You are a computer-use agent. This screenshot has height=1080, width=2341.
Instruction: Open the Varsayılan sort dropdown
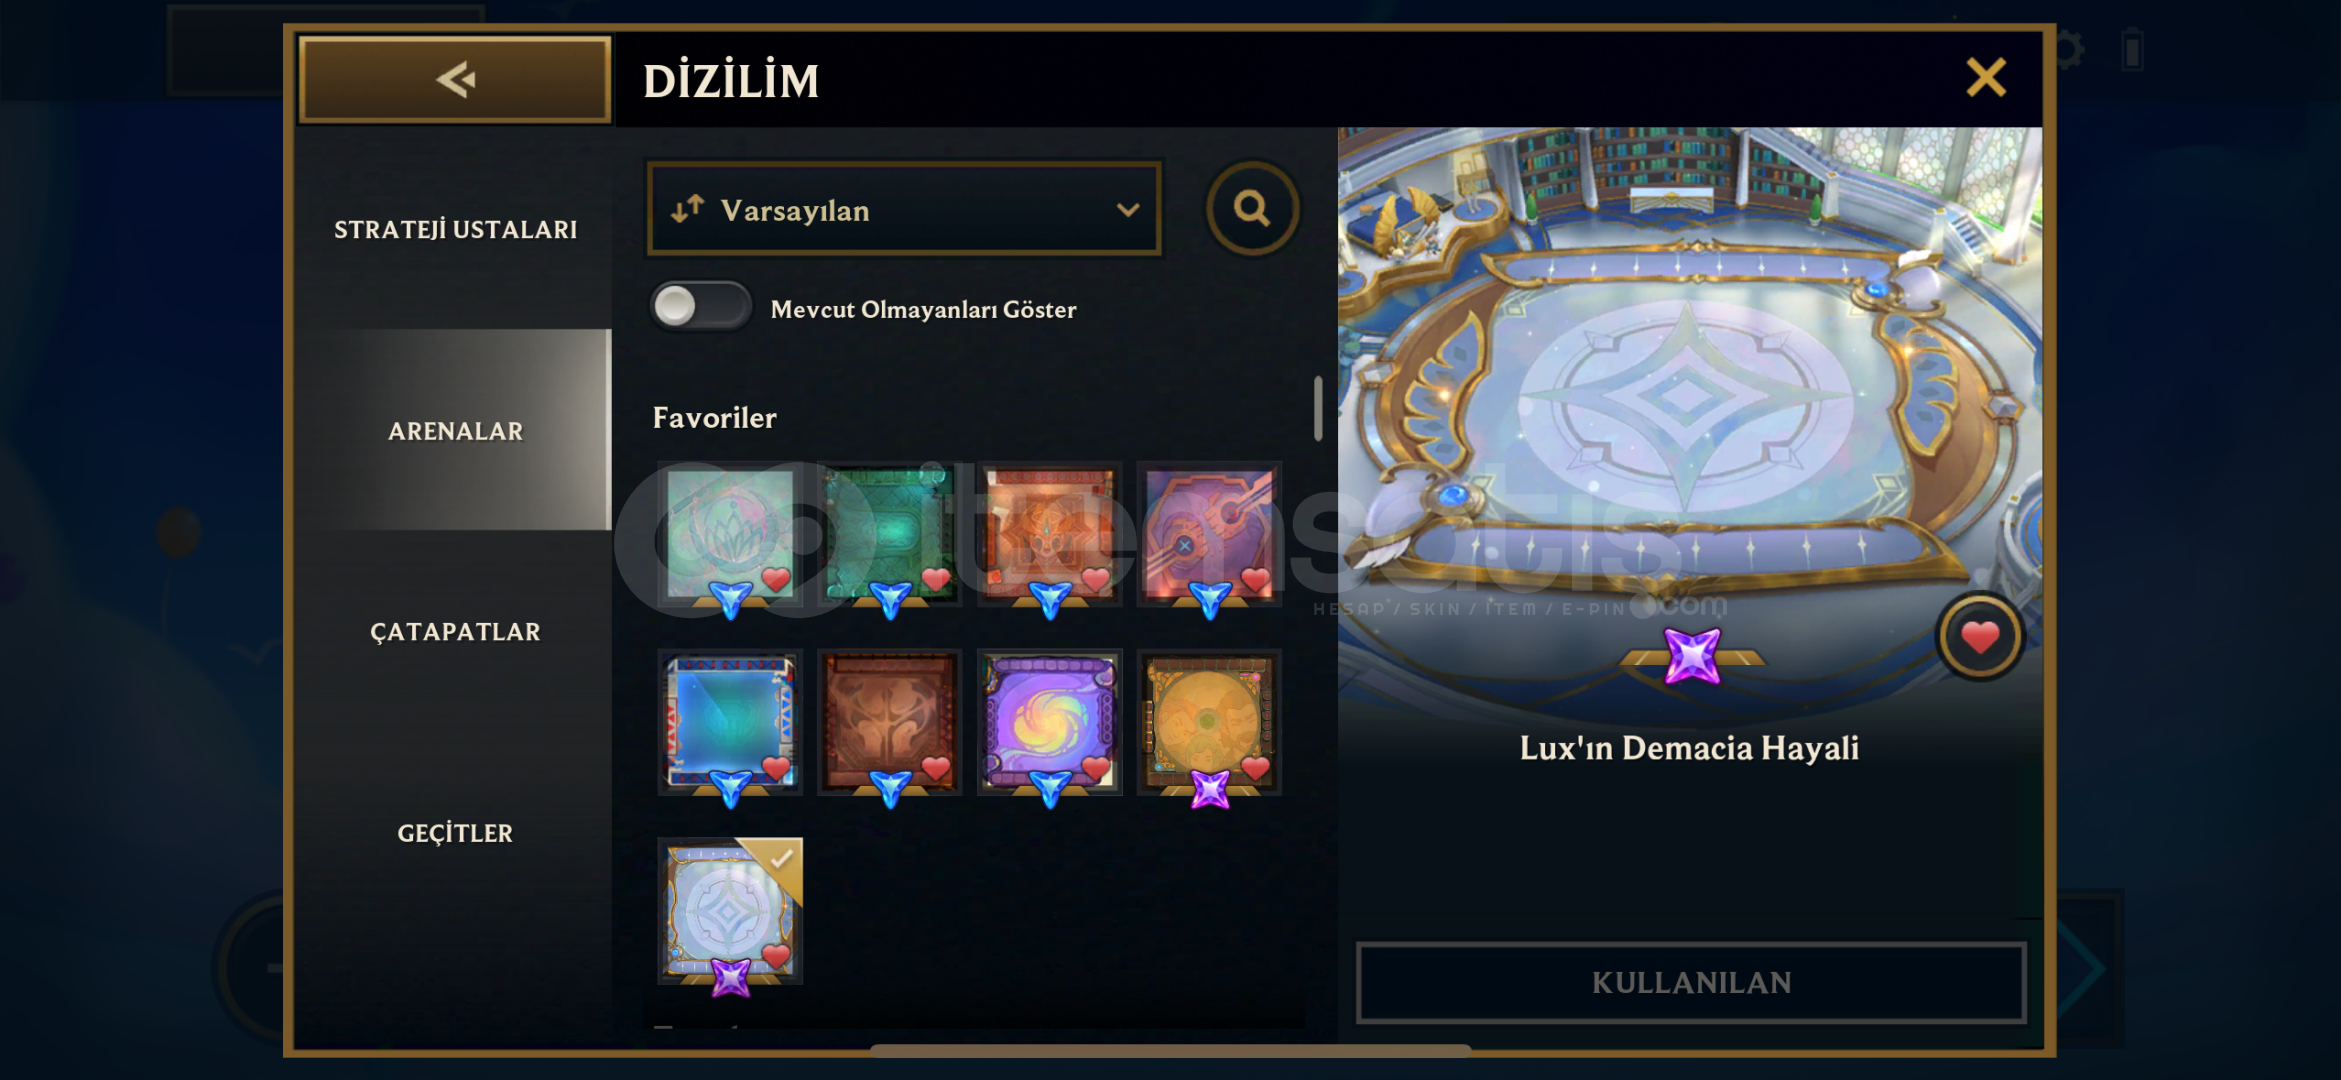tap(904, 209)
